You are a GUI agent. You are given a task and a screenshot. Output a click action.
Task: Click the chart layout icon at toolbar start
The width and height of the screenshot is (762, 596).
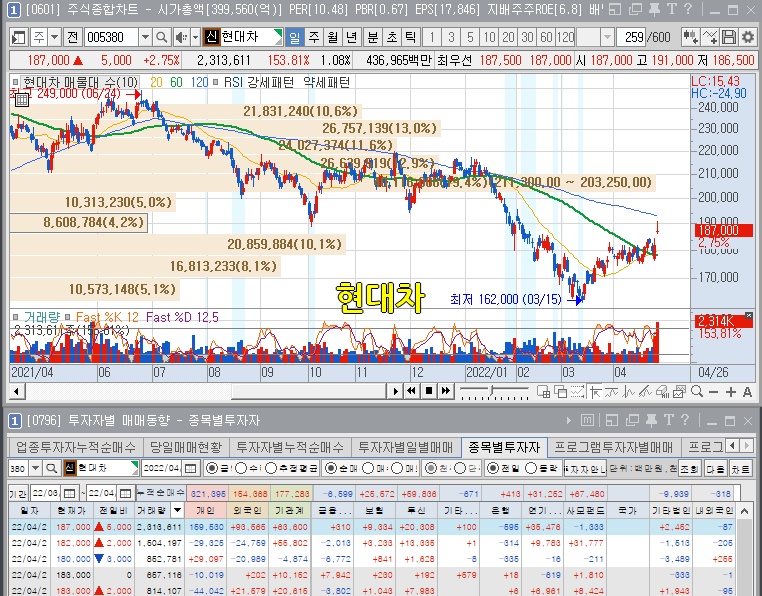[19, 37]
